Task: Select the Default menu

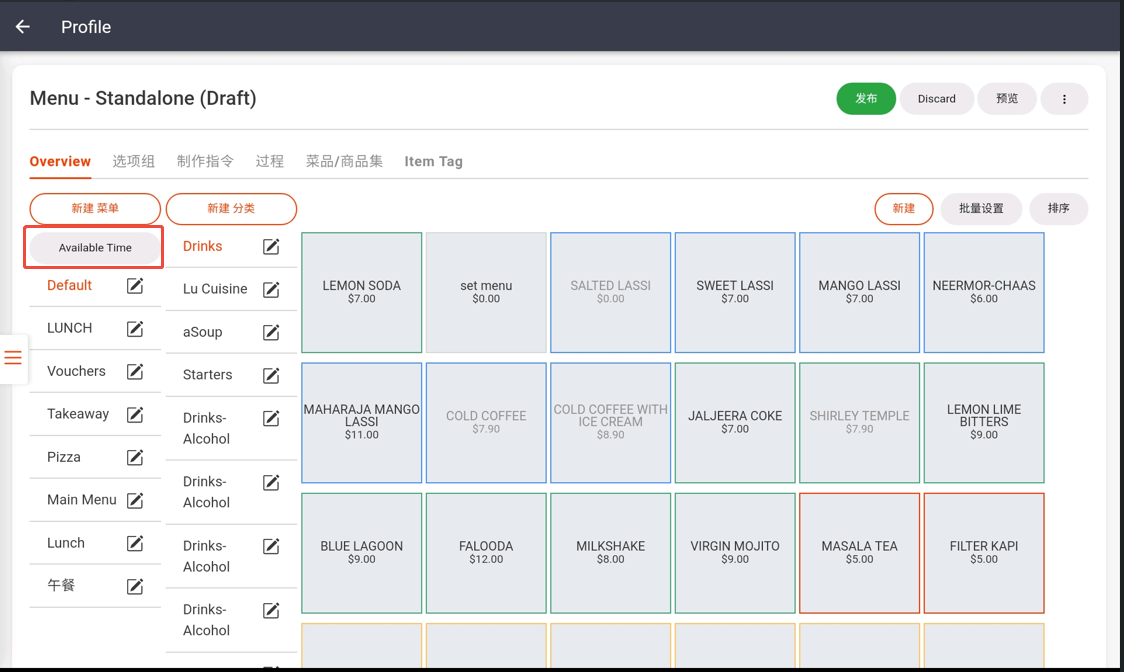Action: 70,285
